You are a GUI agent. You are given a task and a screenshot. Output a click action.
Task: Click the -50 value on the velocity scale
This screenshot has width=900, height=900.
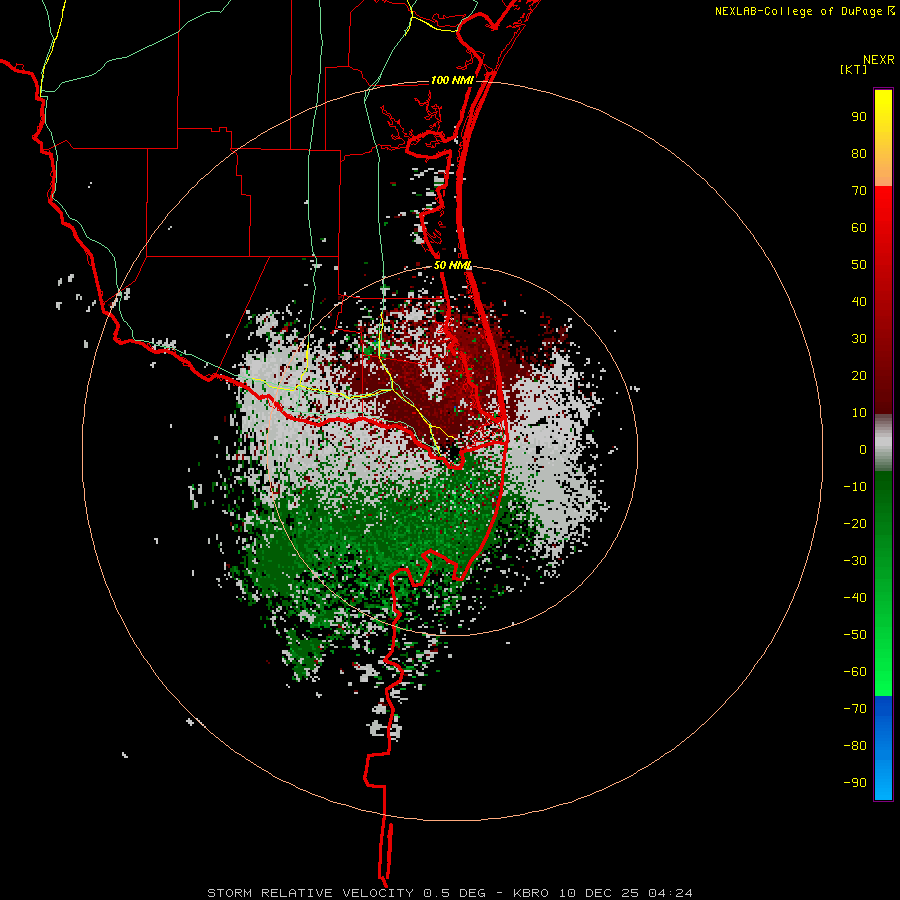coord(855,635)
